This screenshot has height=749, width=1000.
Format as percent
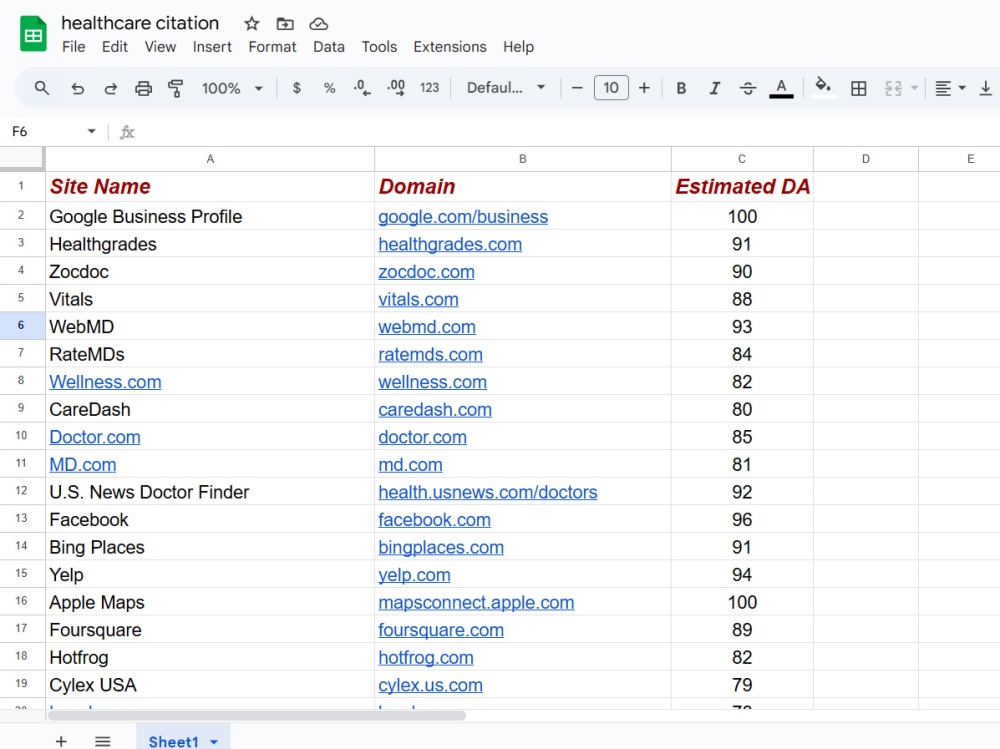tap(329, 88)
